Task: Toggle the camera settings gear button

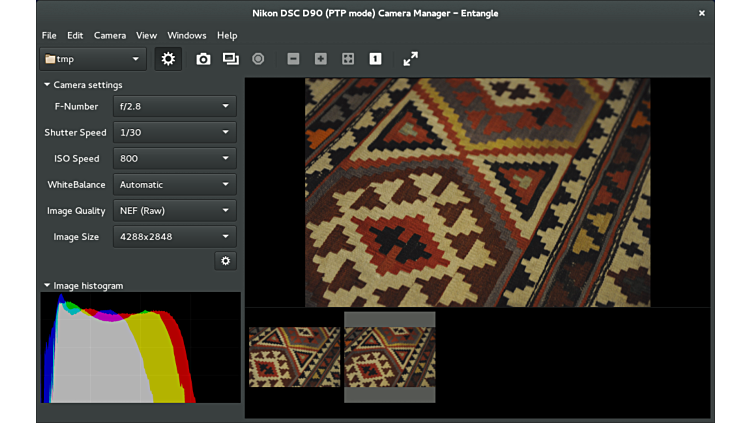Action: (x=168, y=59)
